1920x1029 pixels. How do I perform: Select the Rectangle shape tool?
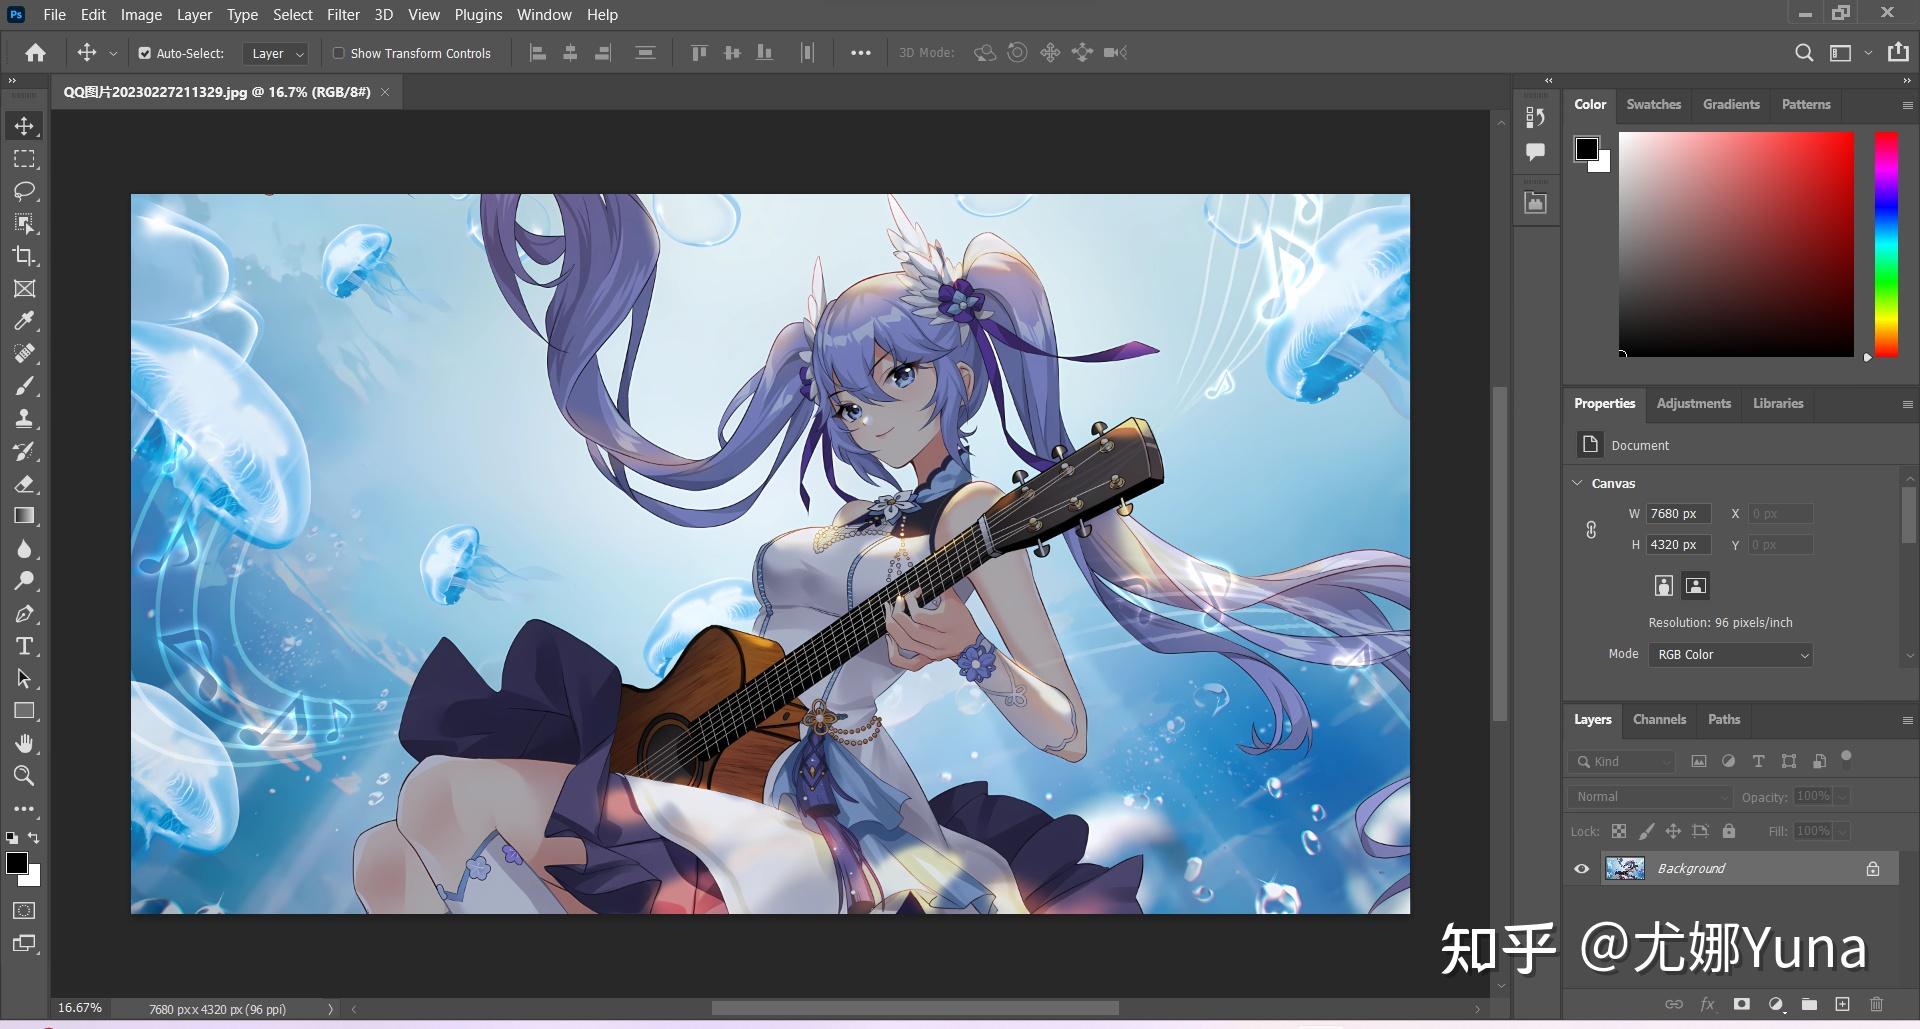click(x=24, y=711)
